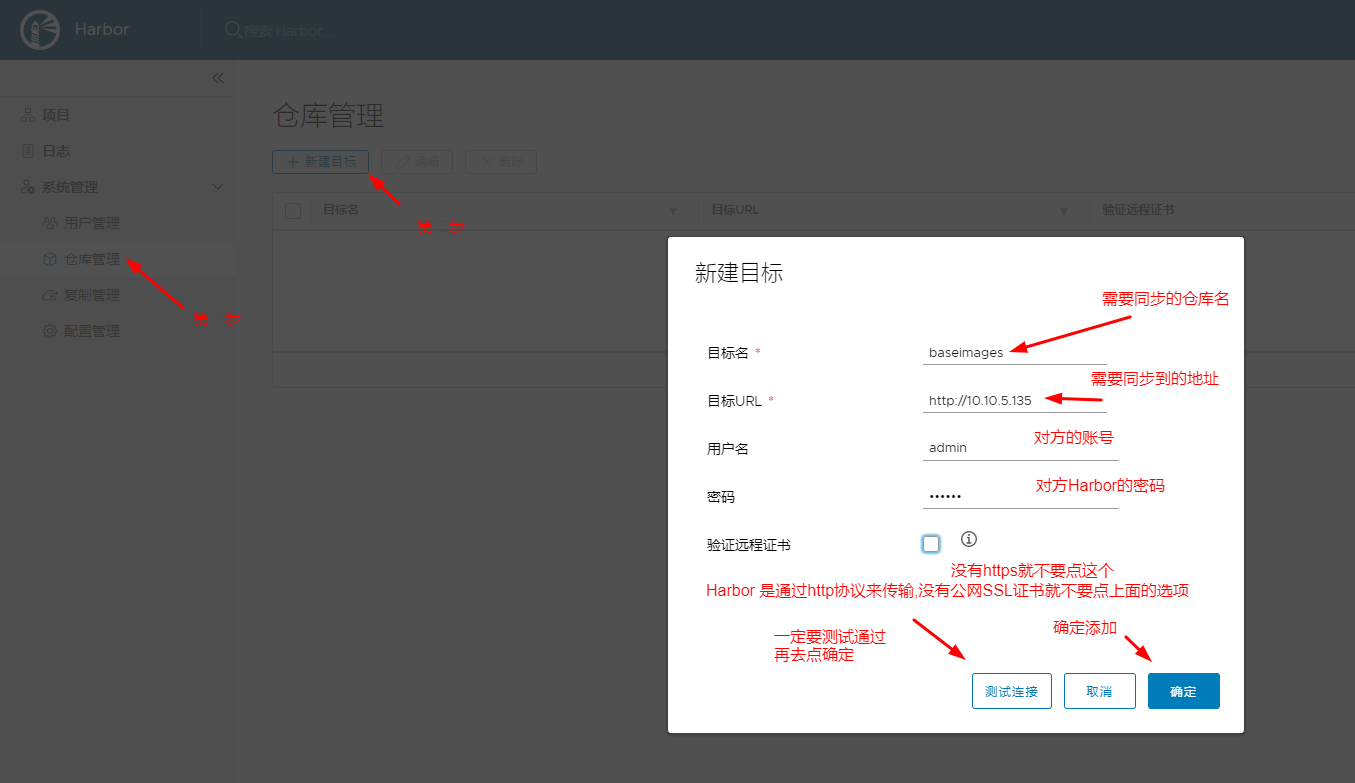
Task: Click the 目标URL input field
Action: (1015, 400)
